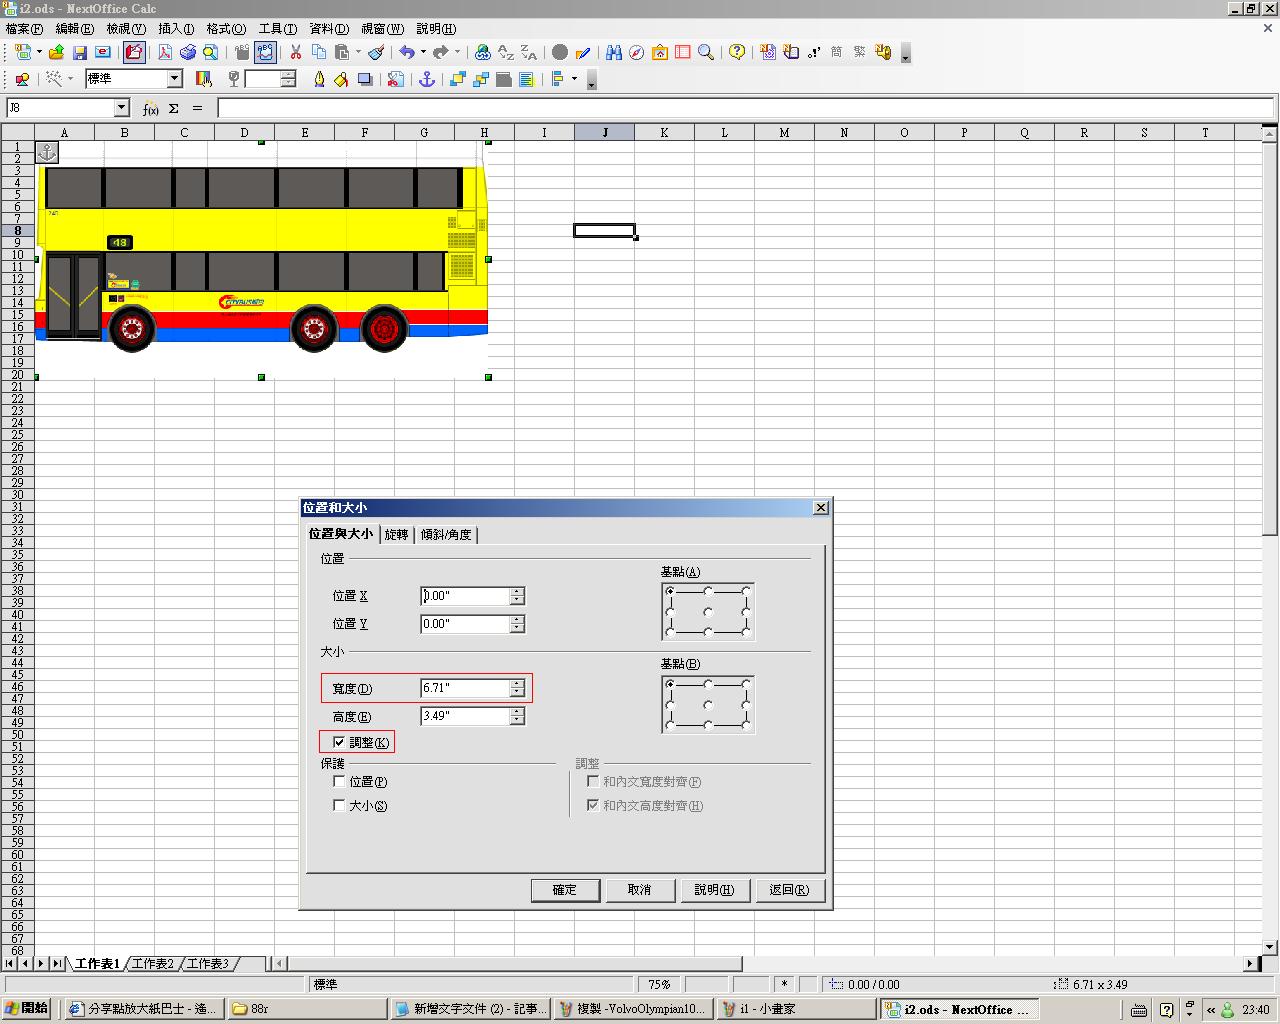Click the Function Wizard f(x) icon
Viewport: 1280px width, 1024px height.
click(x=150, y=108)
